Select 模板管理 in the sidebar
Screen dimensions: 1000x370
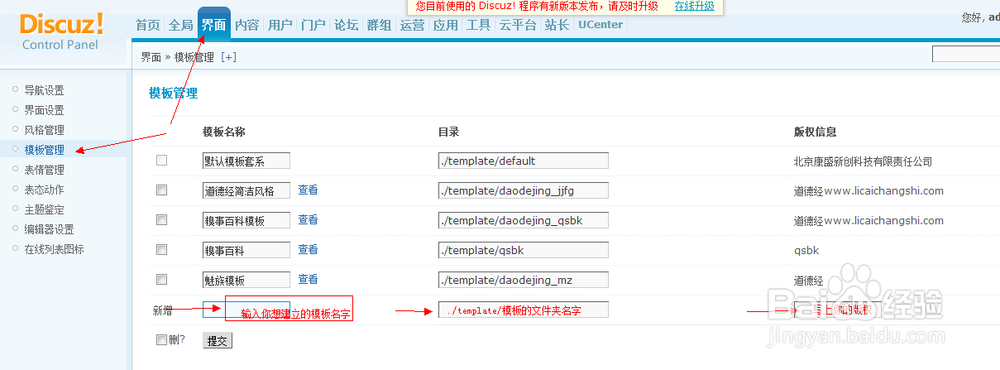tap(44, 151)
